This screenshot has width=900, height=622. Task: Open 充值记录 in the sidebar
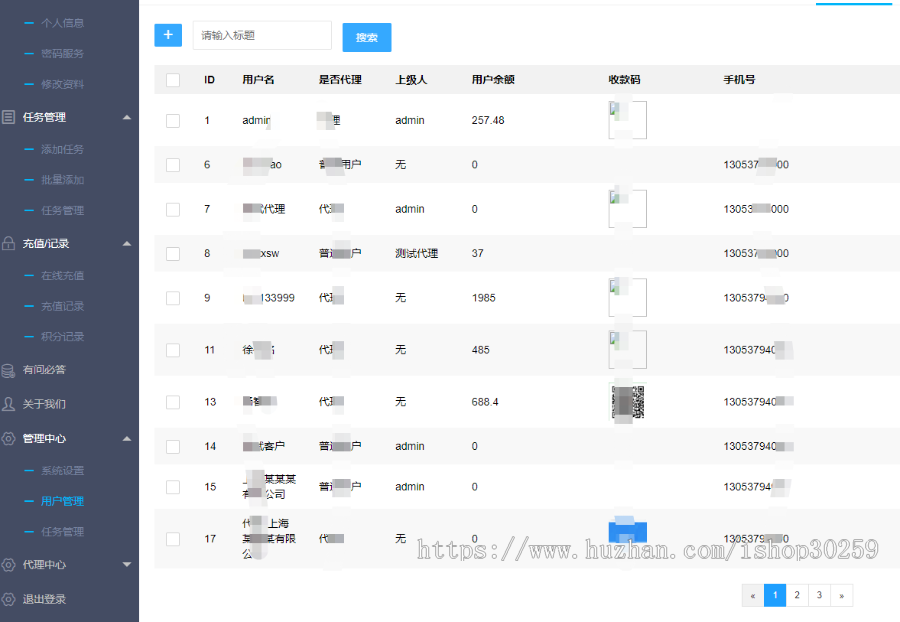pos(63,306)
